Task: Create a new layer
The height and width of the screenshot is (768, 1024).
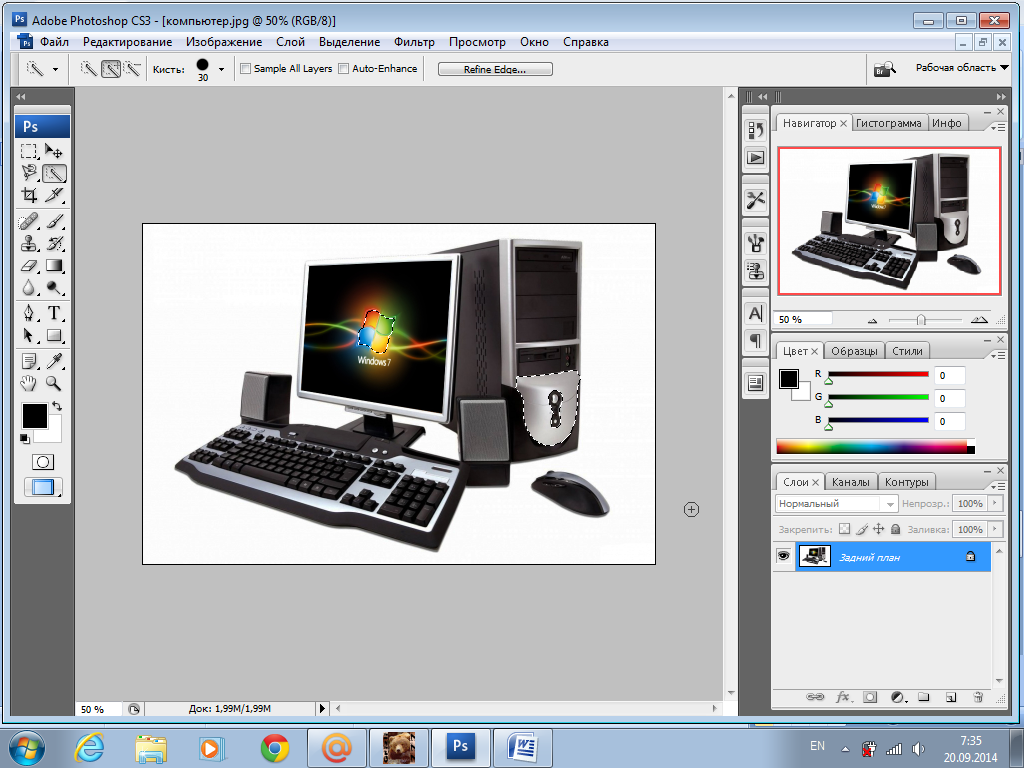Action: point(951,697)
